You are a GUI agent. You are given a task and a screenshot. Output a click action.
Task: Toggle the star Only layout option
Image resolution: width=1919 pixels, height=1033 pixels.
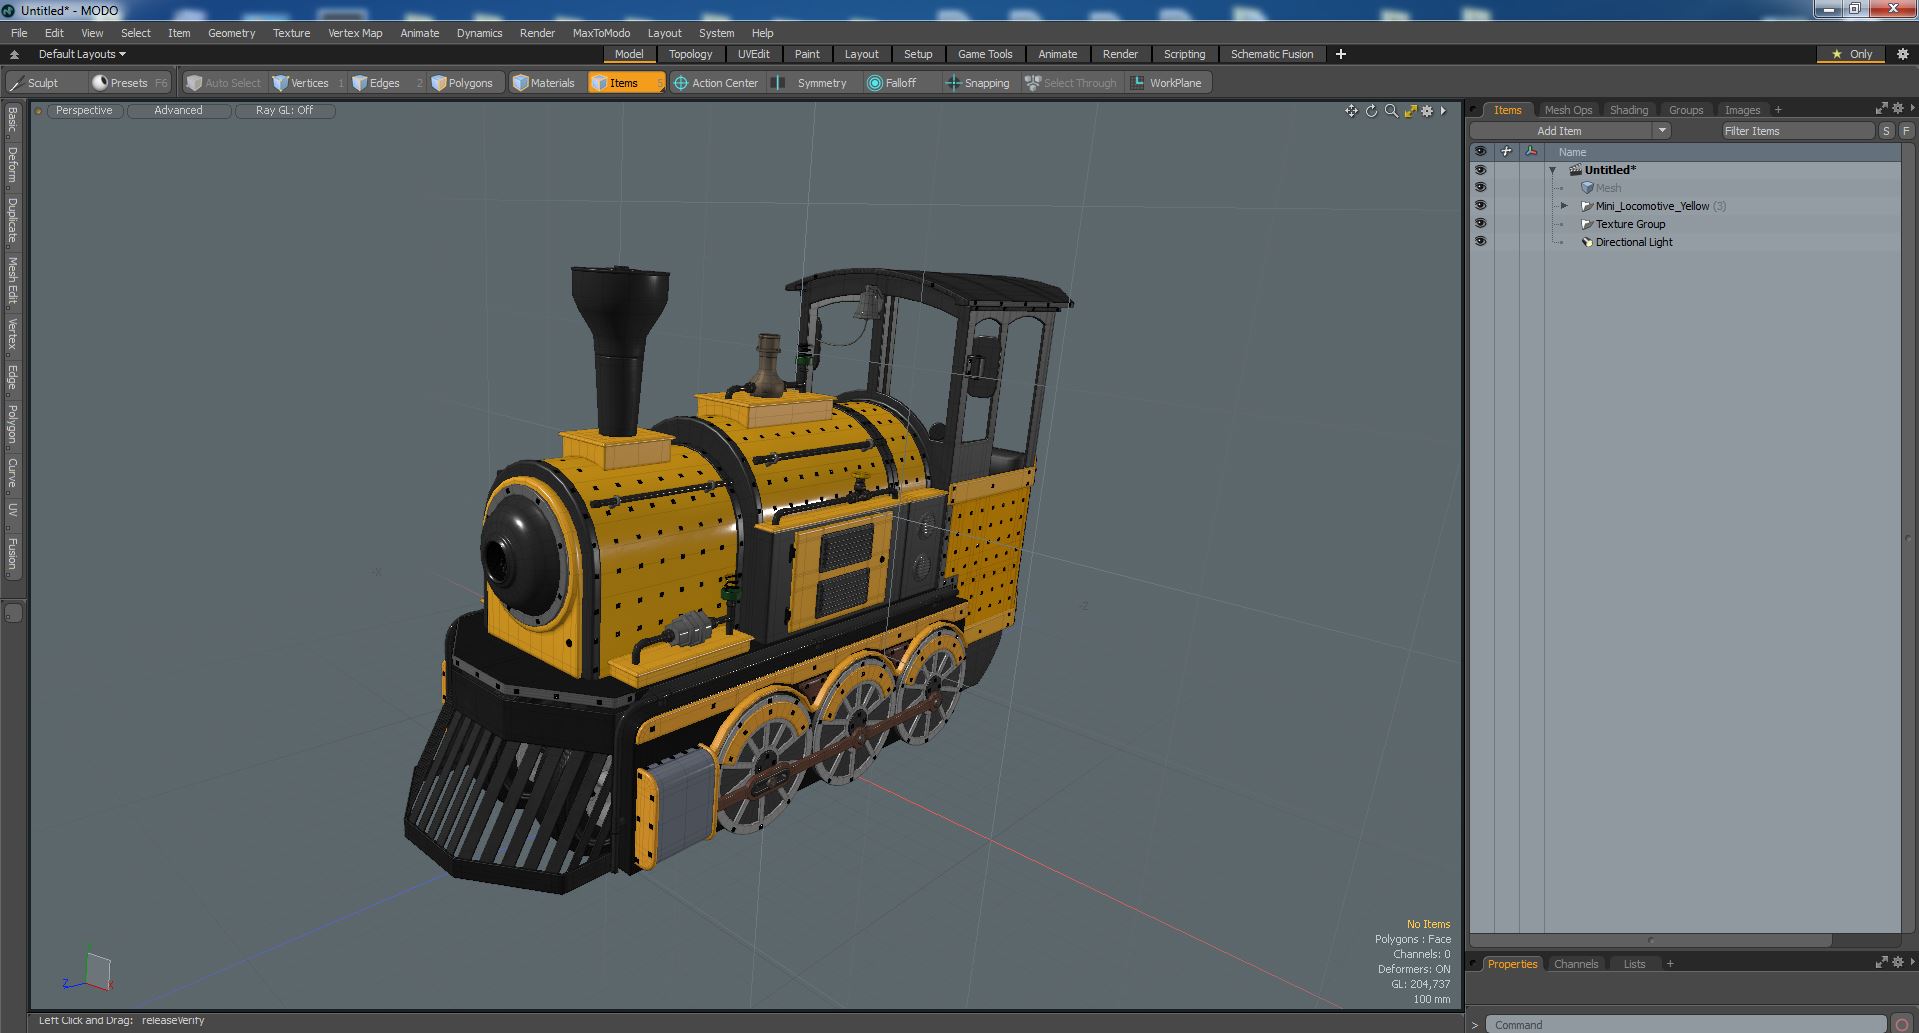1852,54
